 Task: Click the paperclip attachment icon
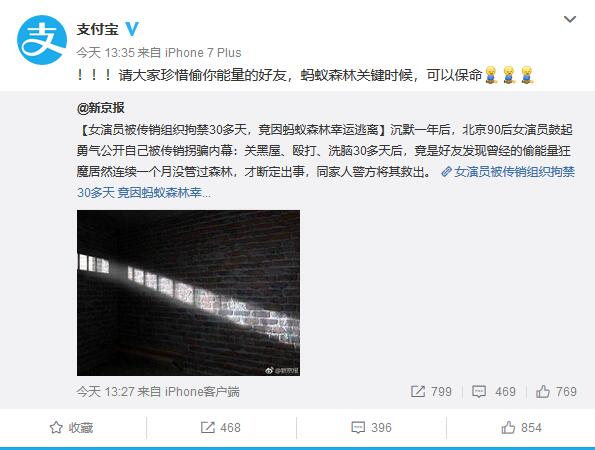(x=446, y=172)
